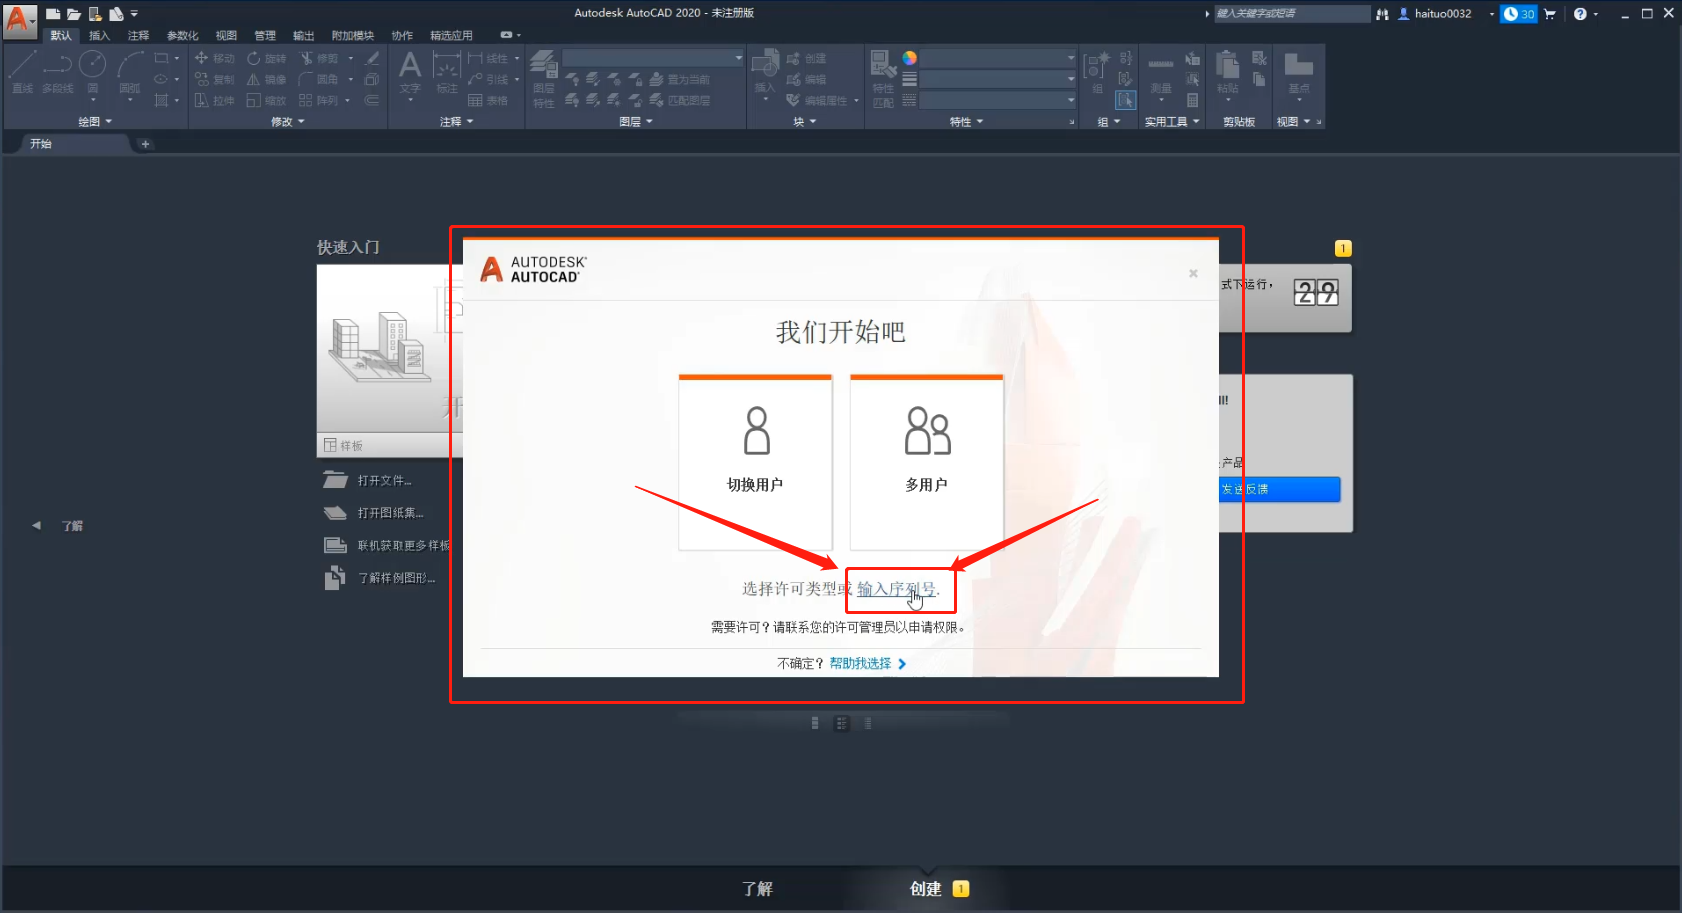Image resolution: width=1682 pixels, height=913 pixels.
Task: Switch to the 管理 ribbon tab
Action: pyautogui.click(x=265, y=35)
